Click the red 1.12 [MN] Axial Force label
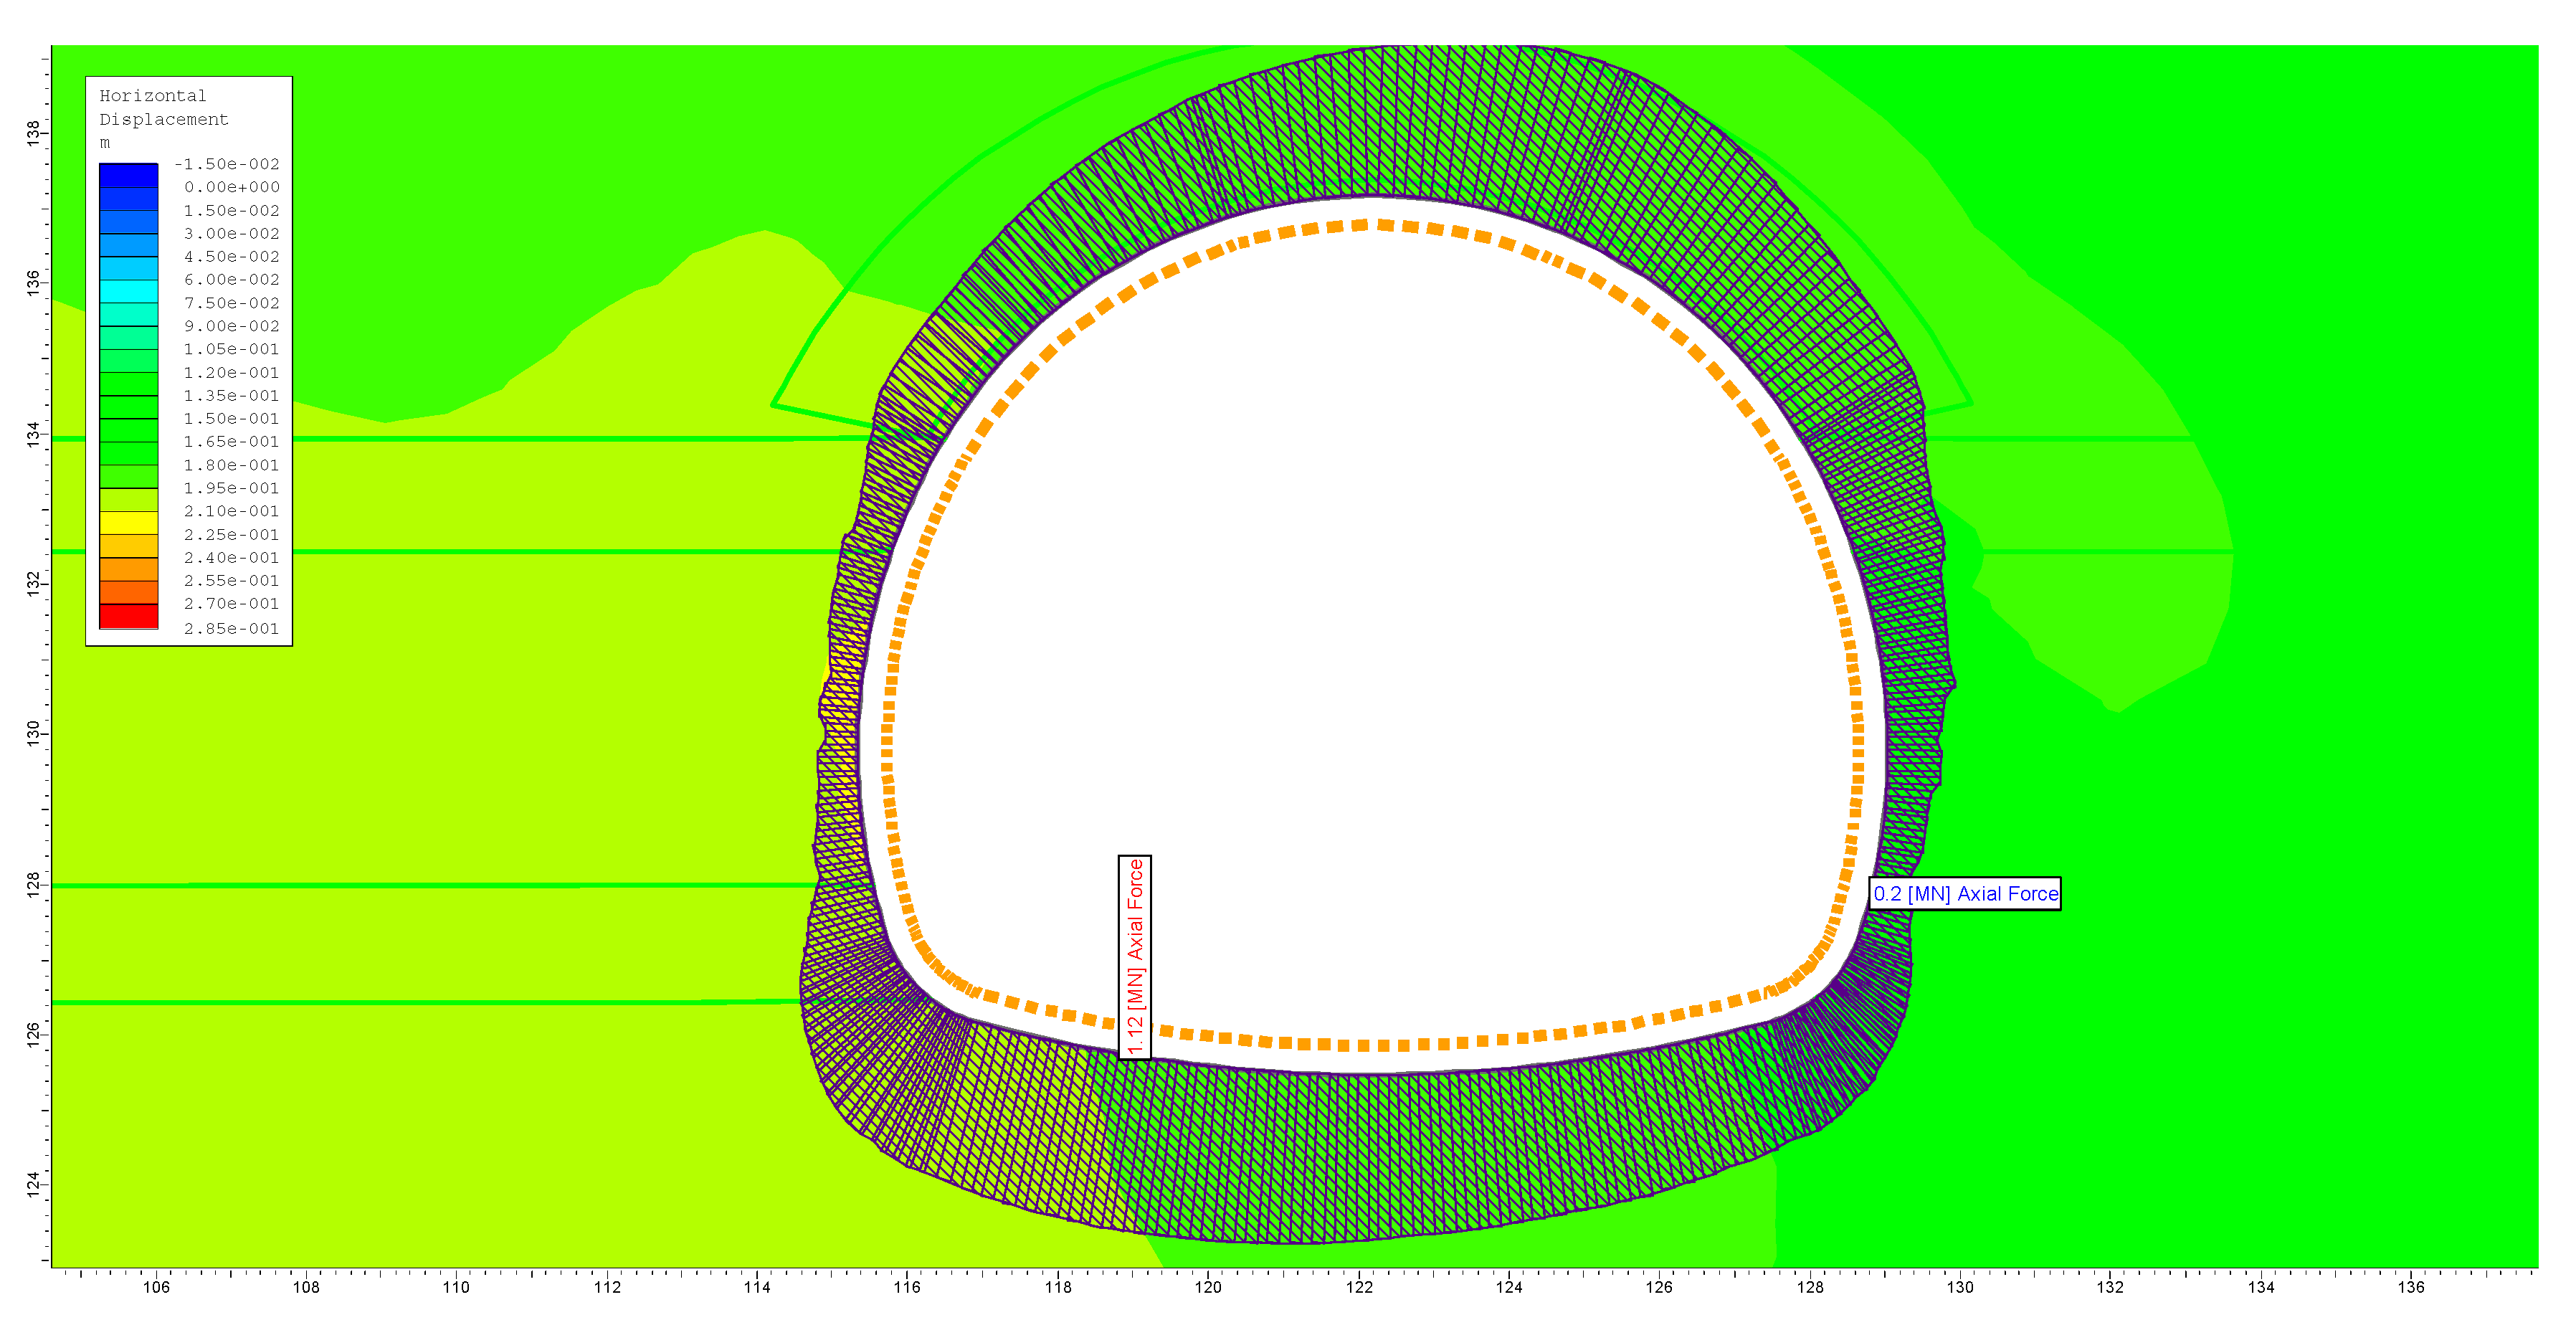The image size is (2576, 1325). 1134,957
